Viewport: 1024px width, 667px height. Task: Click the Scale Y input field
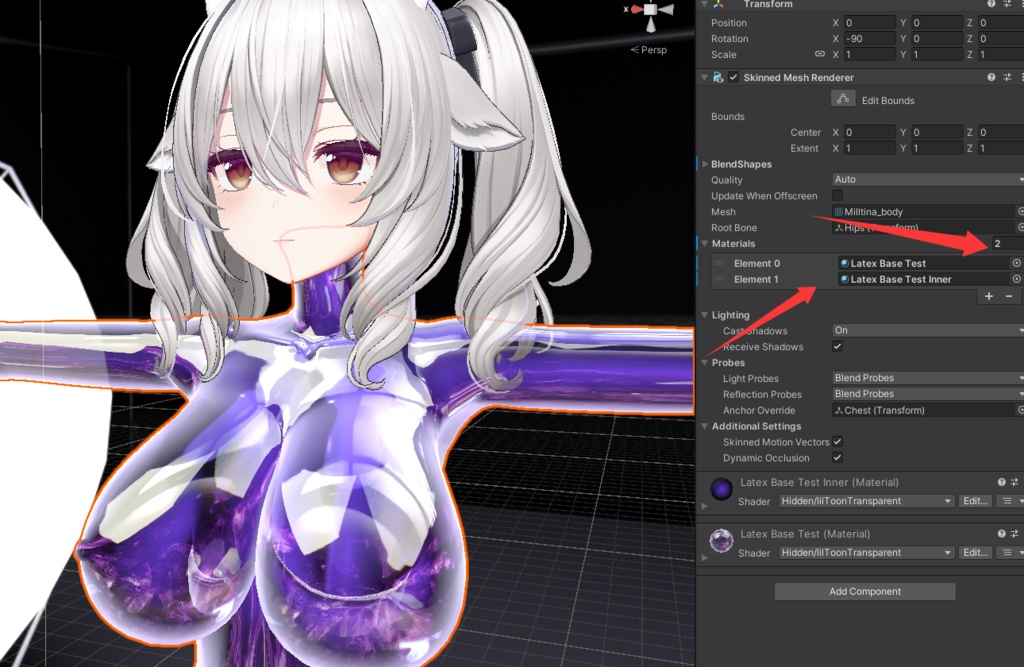coord(936,54)
